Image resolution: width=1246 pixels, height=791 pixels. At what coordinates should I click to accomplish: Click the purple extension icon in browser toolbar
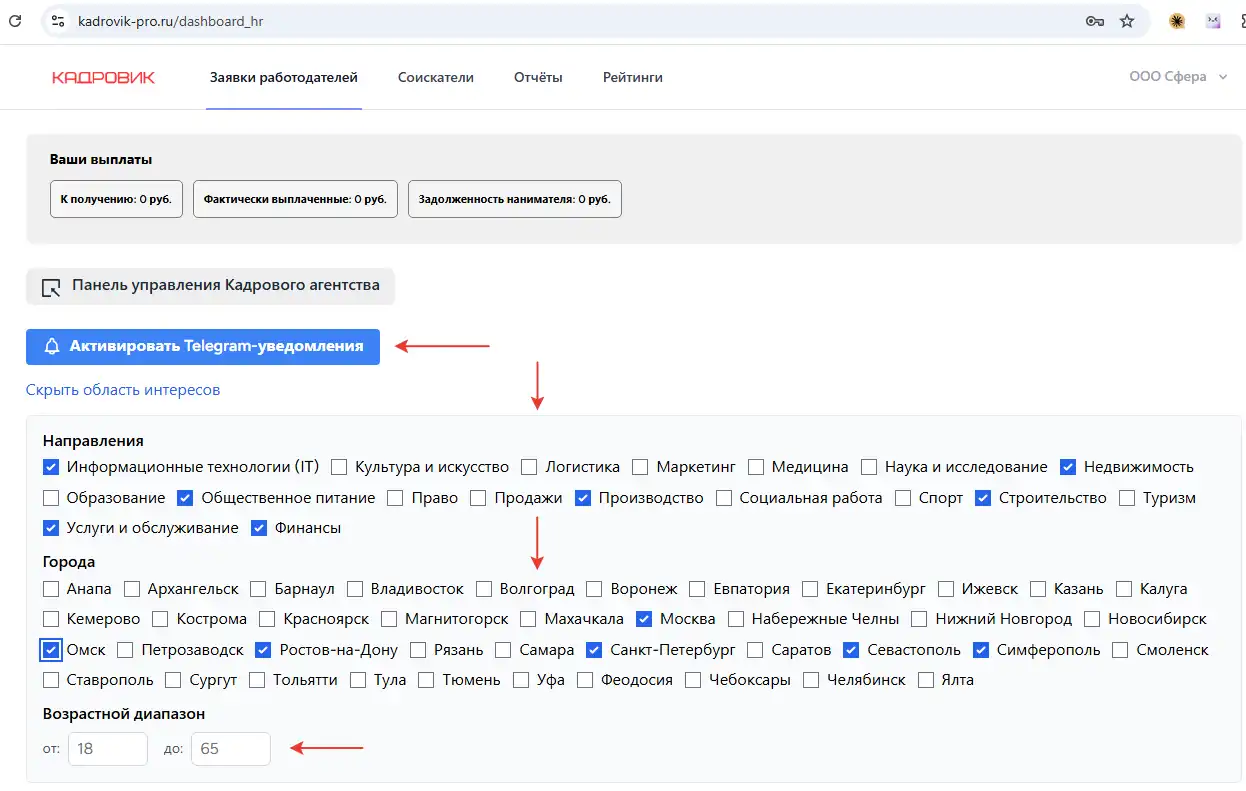[1214, 21]
